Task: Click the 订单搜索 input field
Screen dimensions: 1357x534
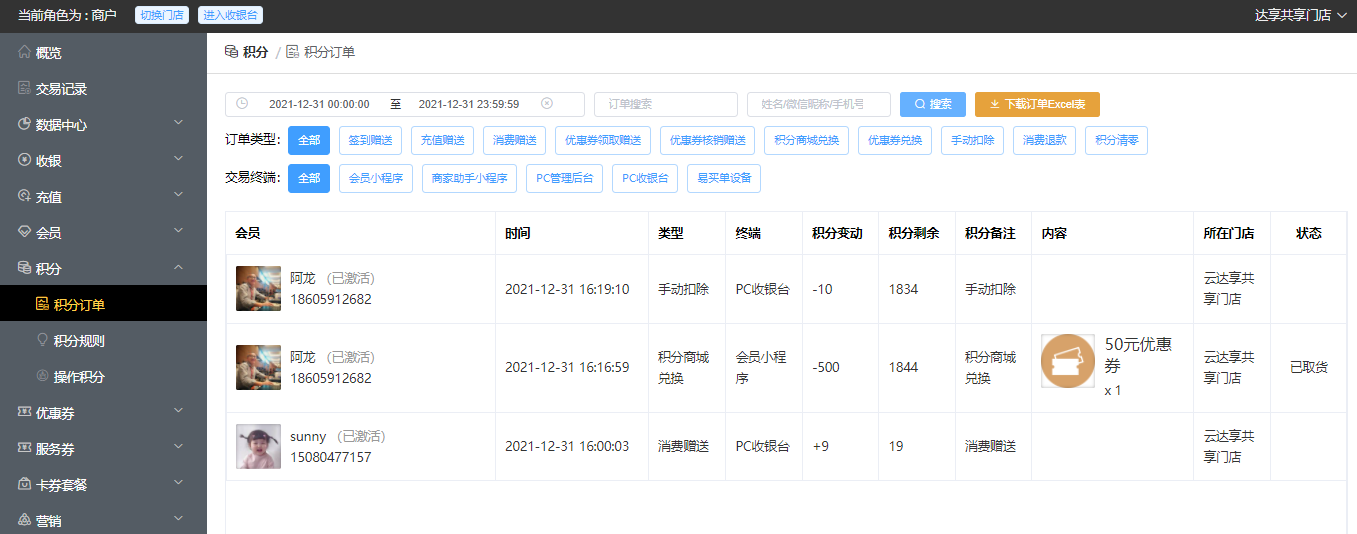Action: (x=666, y=104)
